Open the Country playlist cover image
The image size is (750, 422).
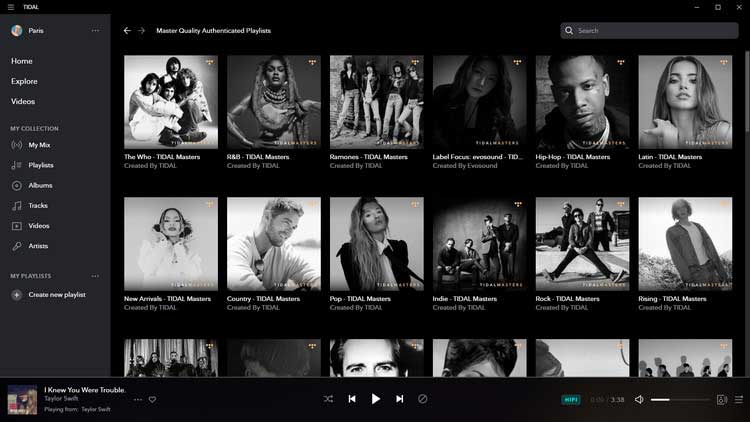coord(274,244)
